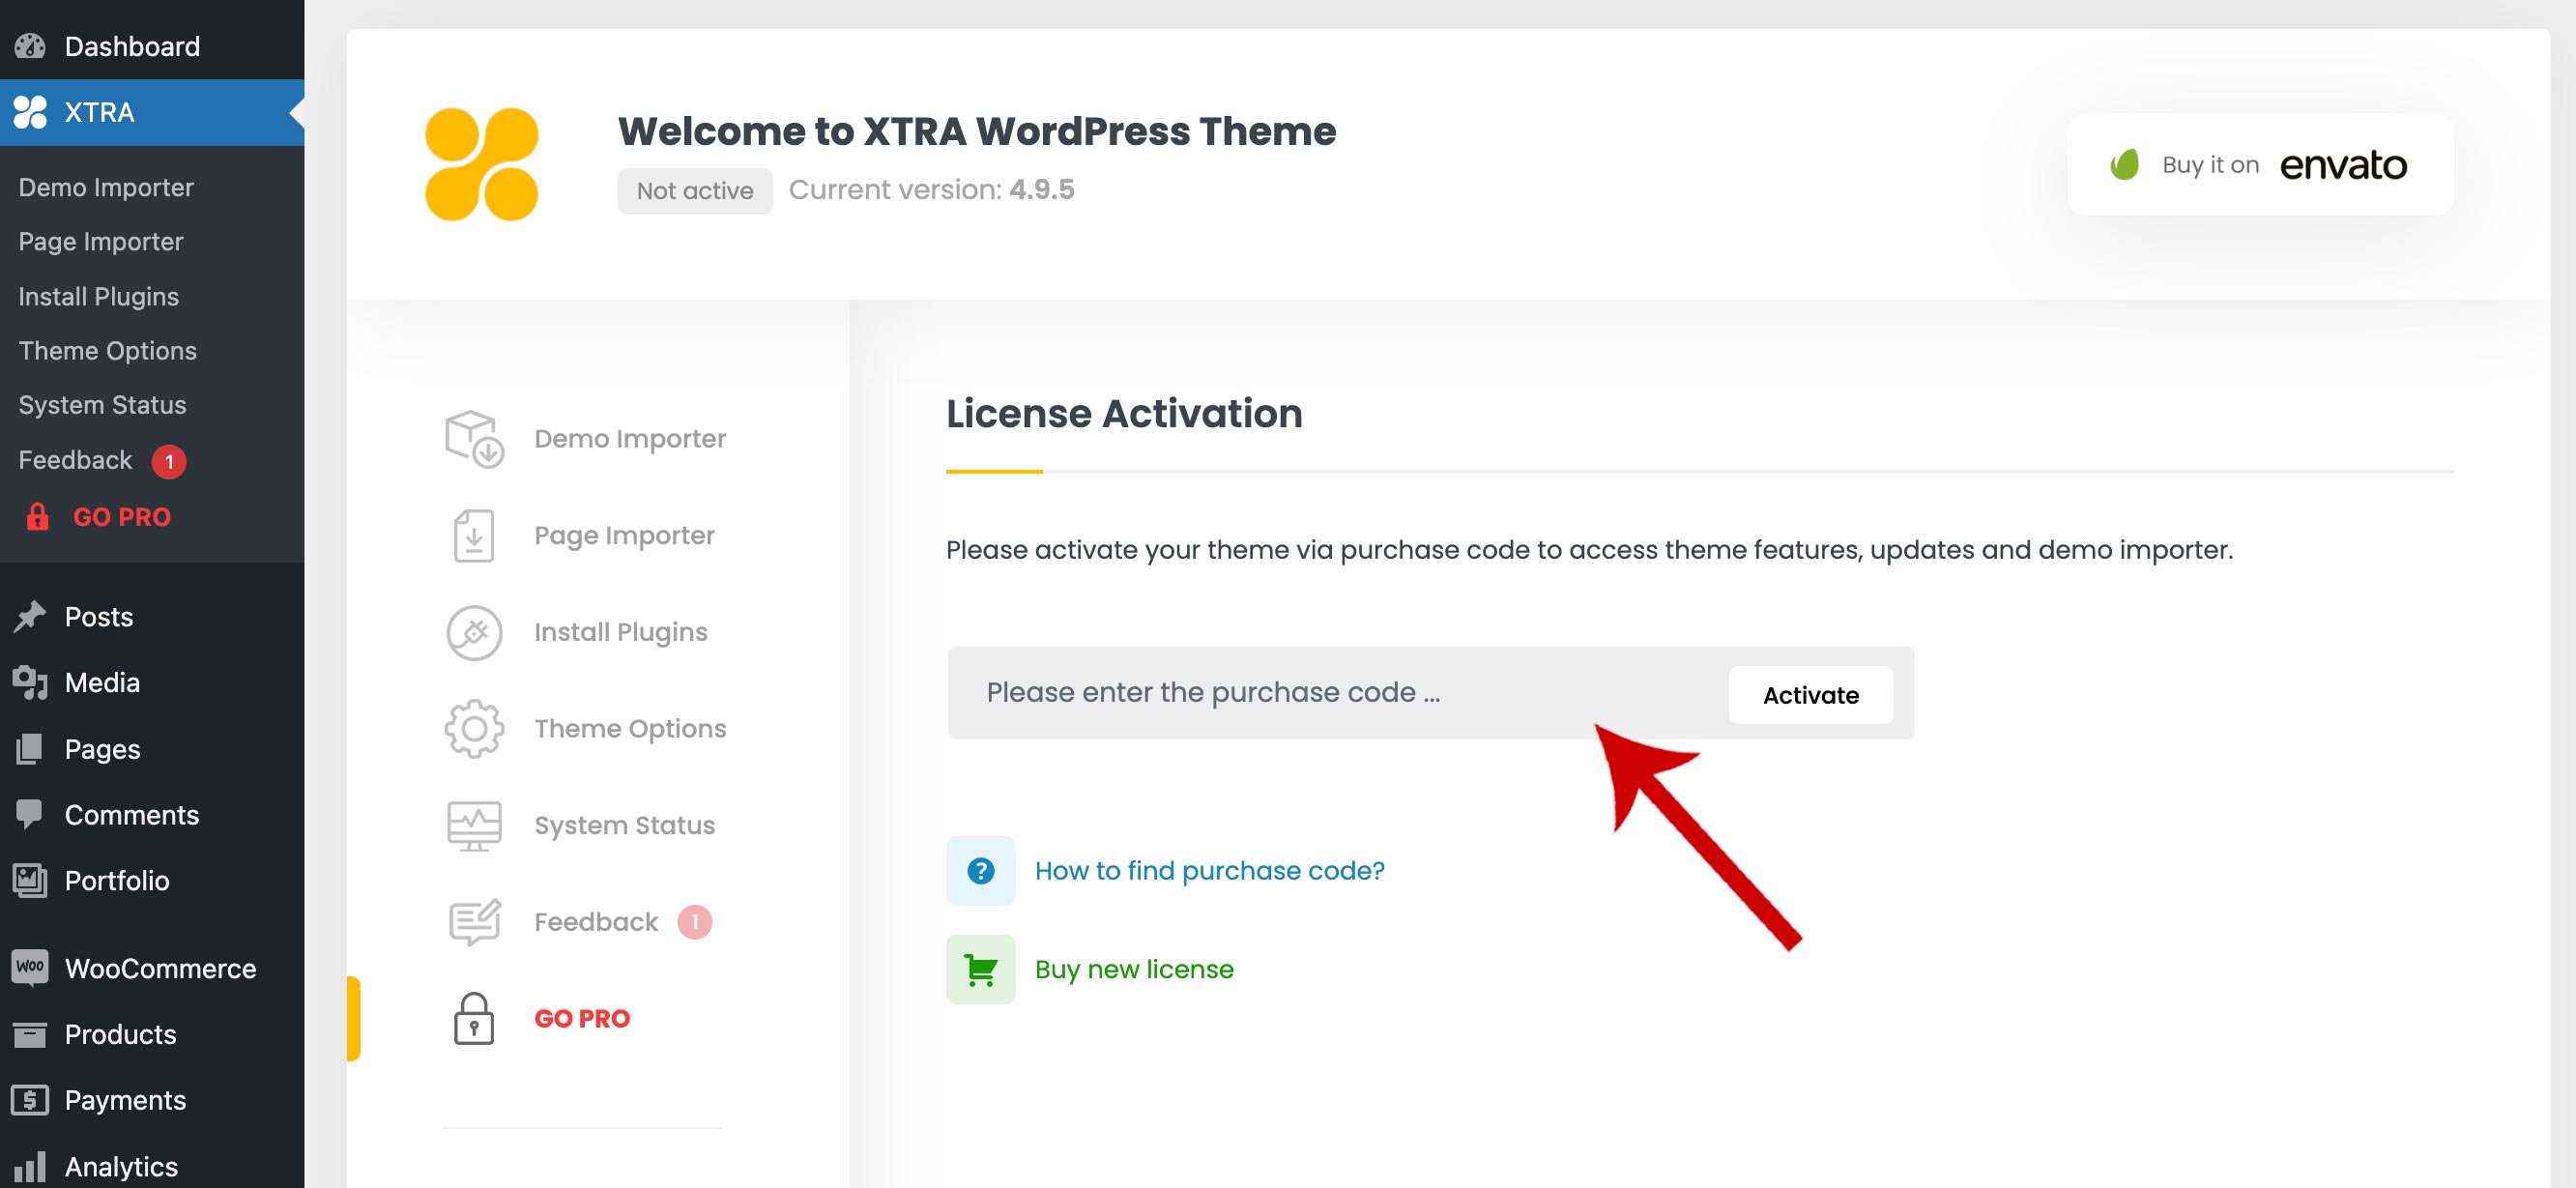2576x1188 pixels.
Task: Click the green shopping cart icon
Action: coord(980,969)
